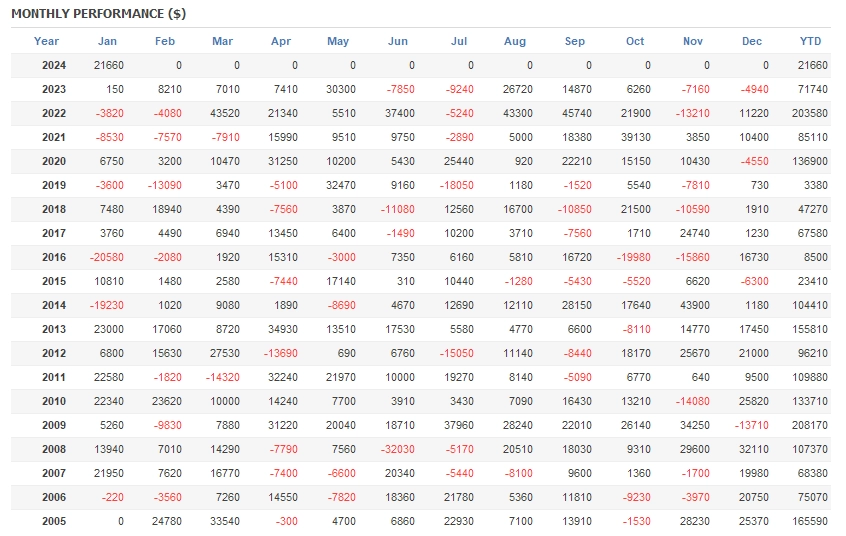Click 2016 January loss -20580

click(107, 257)
